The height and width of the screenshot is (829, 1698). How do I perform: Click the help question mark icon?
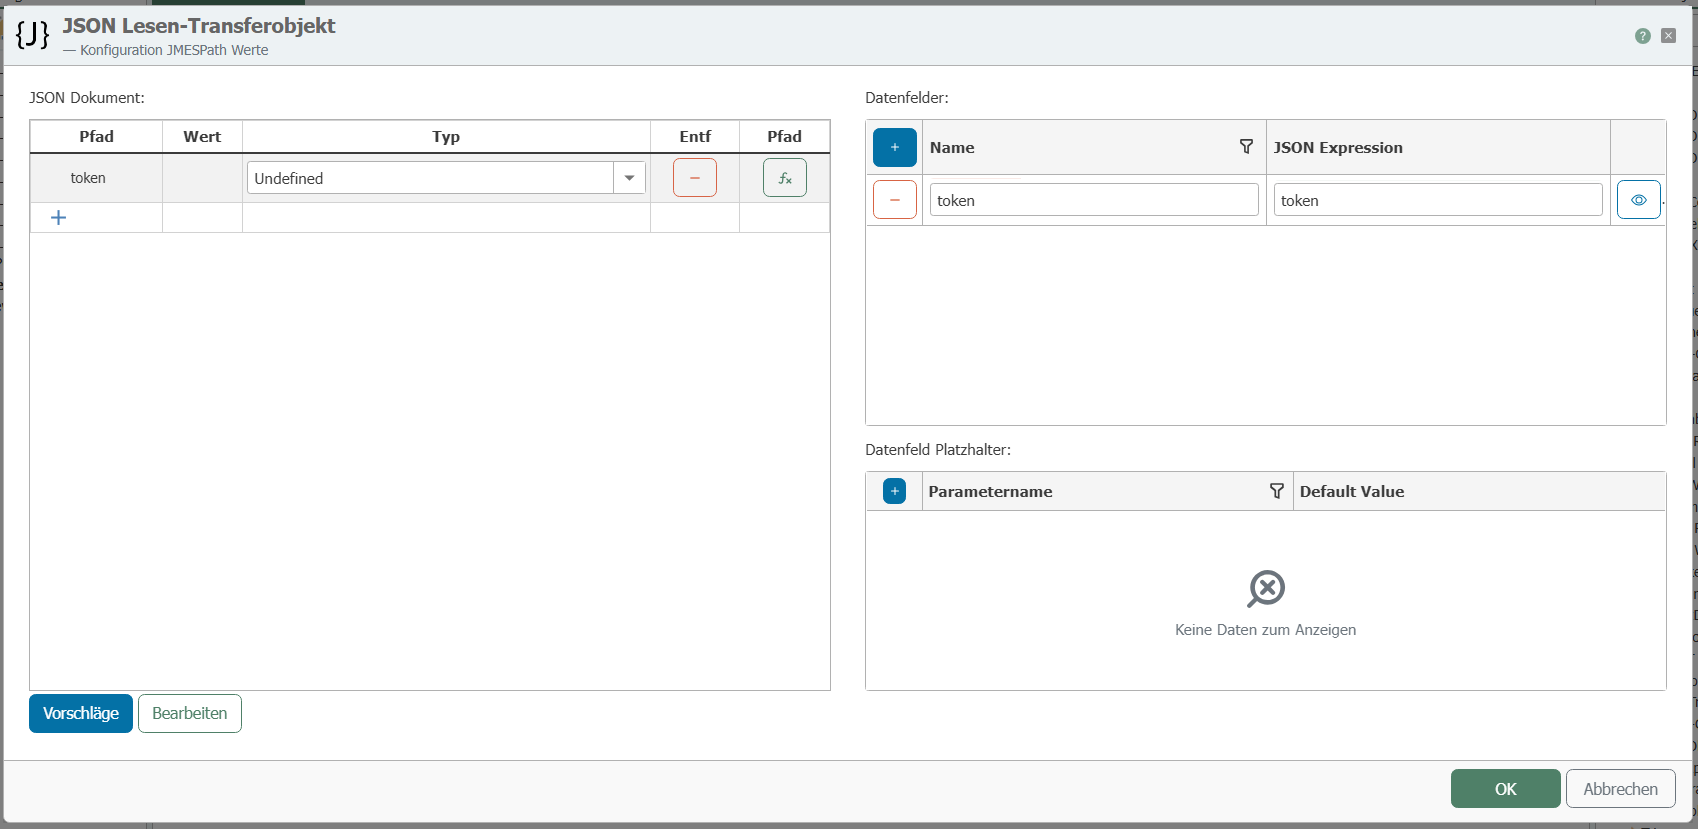pos(1642,36)
